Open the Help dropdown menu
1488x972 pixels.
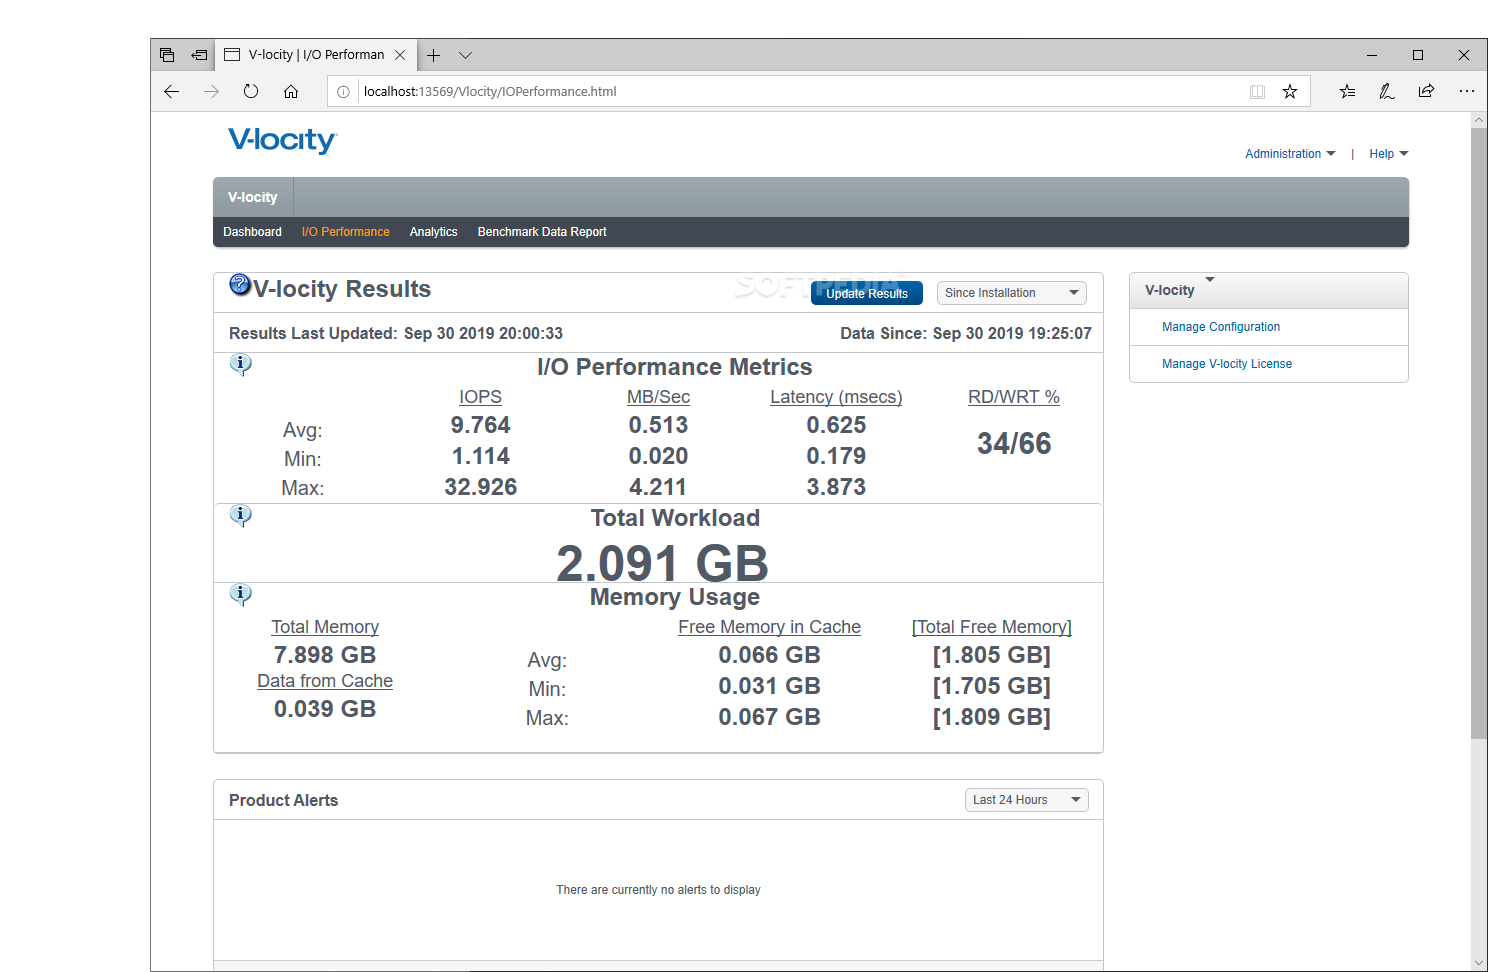click(1389, 154)
